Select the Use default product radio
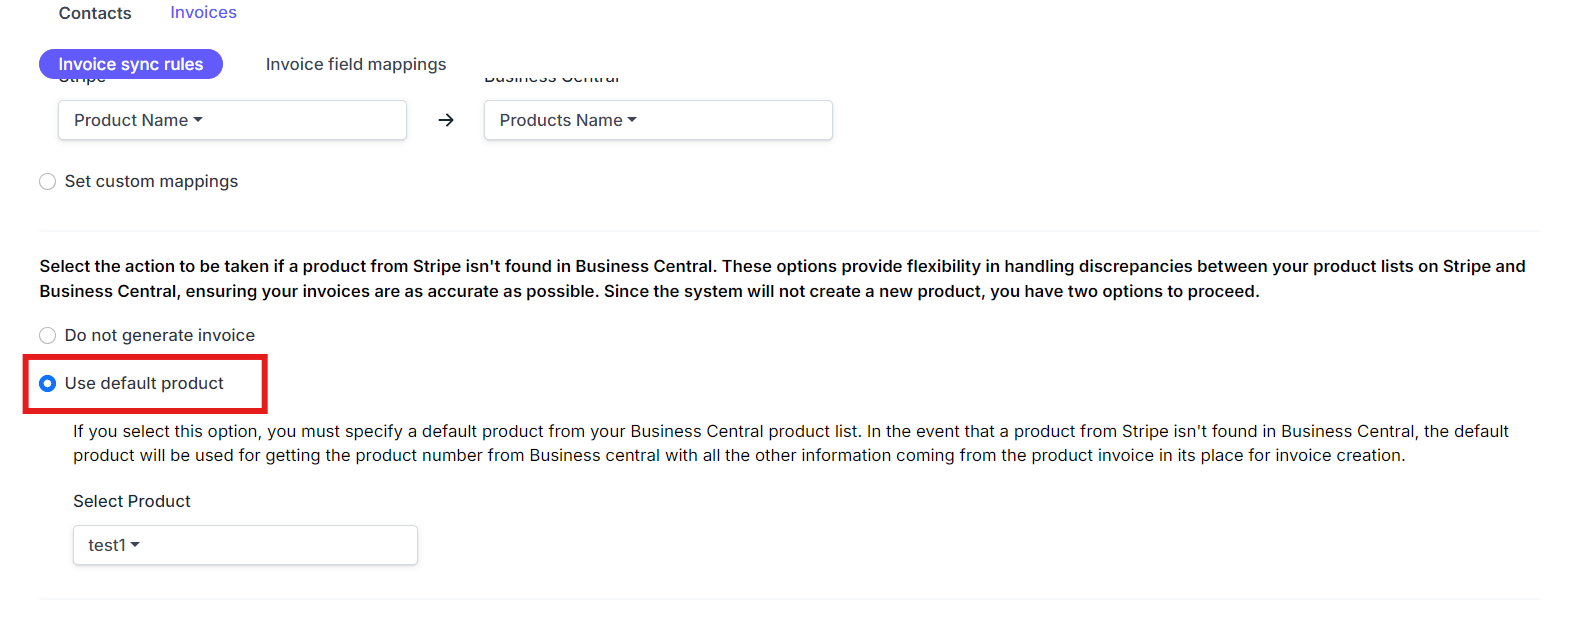The height and width of the screenshot is (619, 1573). click(47, 383)
